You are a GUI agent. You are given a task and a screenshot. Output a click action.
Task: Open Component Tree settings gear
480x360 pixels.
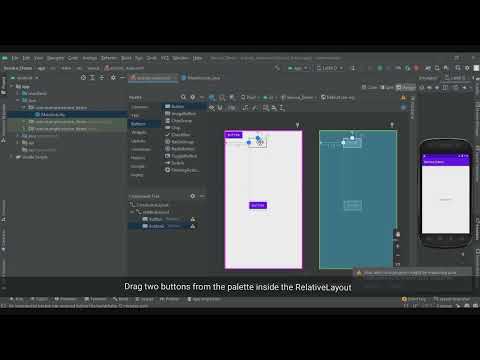192,196
